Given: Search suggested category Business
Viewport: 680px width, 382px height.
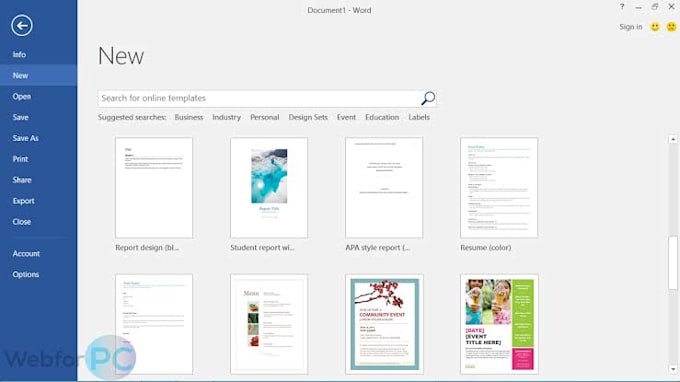Looking at the screenshot, I should coord(189,117).
